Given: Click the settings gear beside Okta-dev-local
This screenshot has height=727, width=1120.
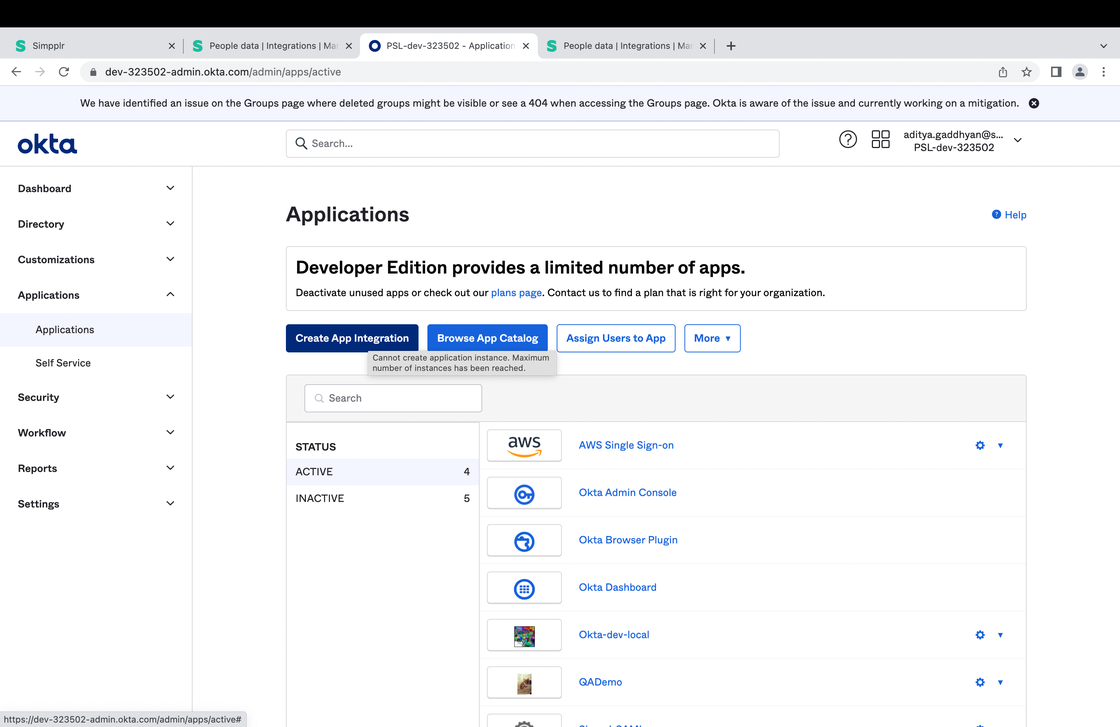Looking at the screenshot, I should click(x=979, y=634).
